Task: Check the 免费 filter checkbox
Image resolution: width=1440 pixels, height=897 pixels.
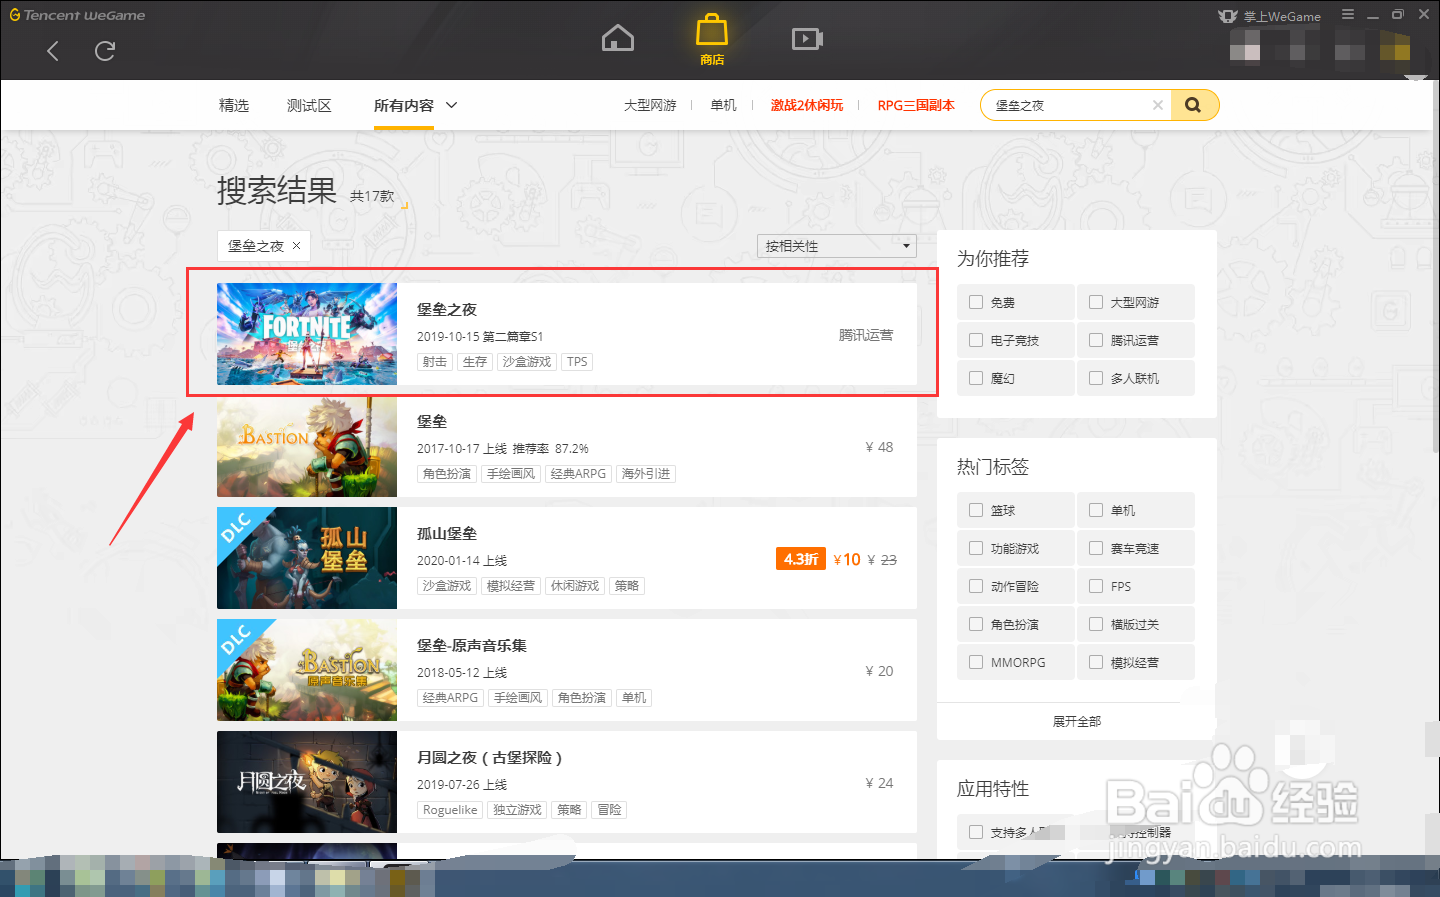Action: click(x=976, y=302)
